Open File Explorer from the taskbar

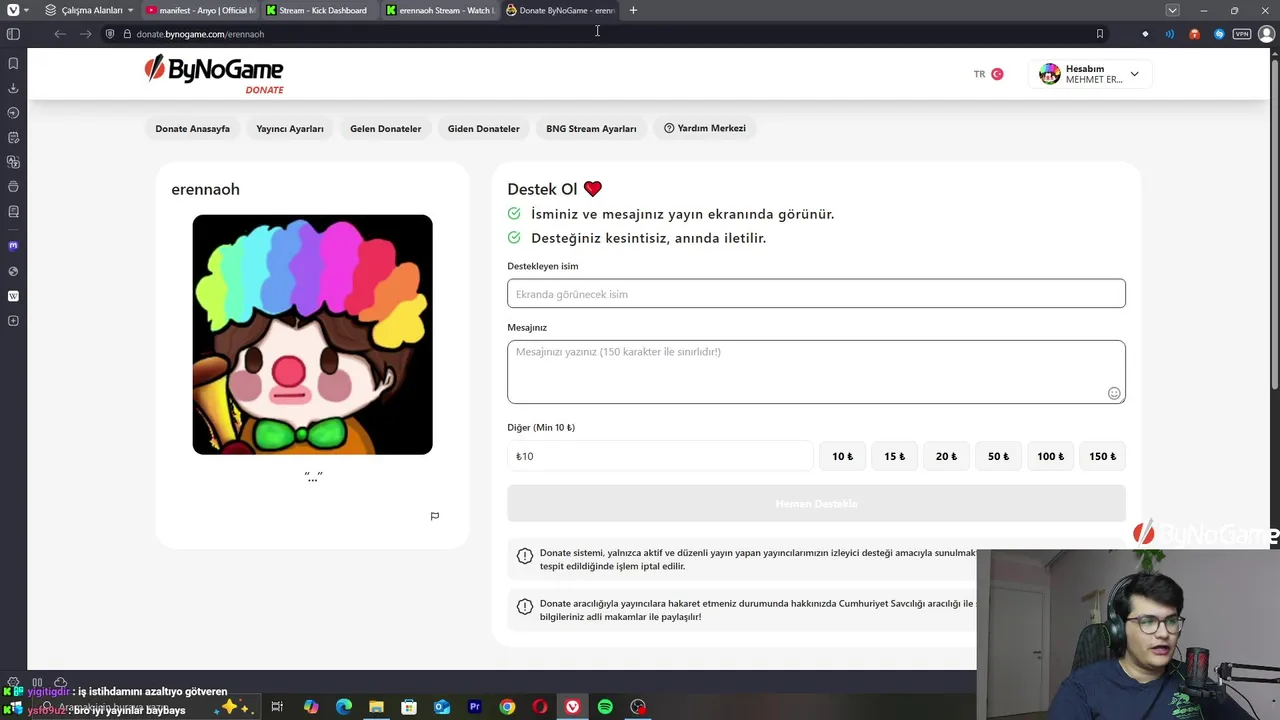[376, 707]
